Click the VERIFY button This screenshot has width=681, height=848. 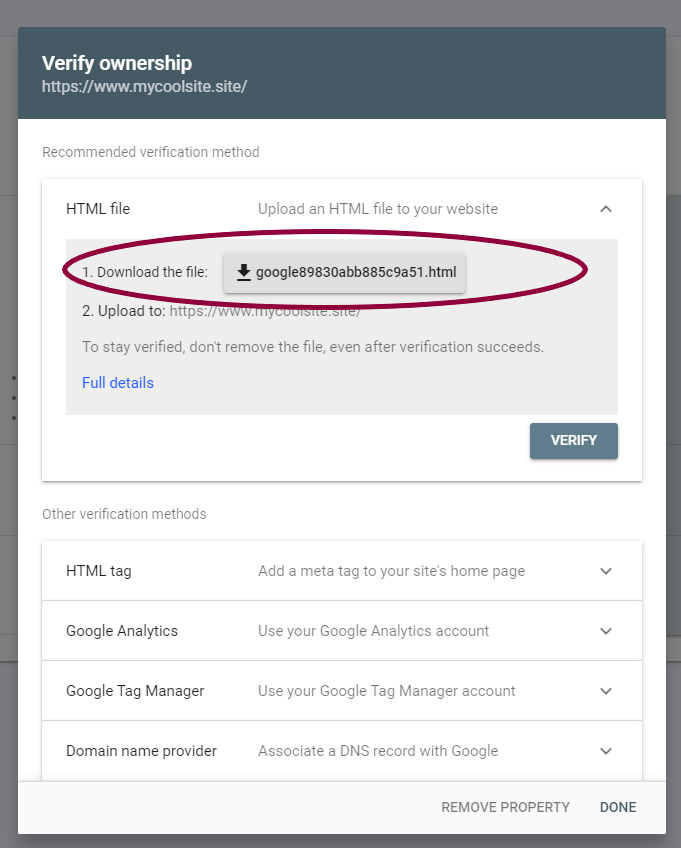pos(573,441)
